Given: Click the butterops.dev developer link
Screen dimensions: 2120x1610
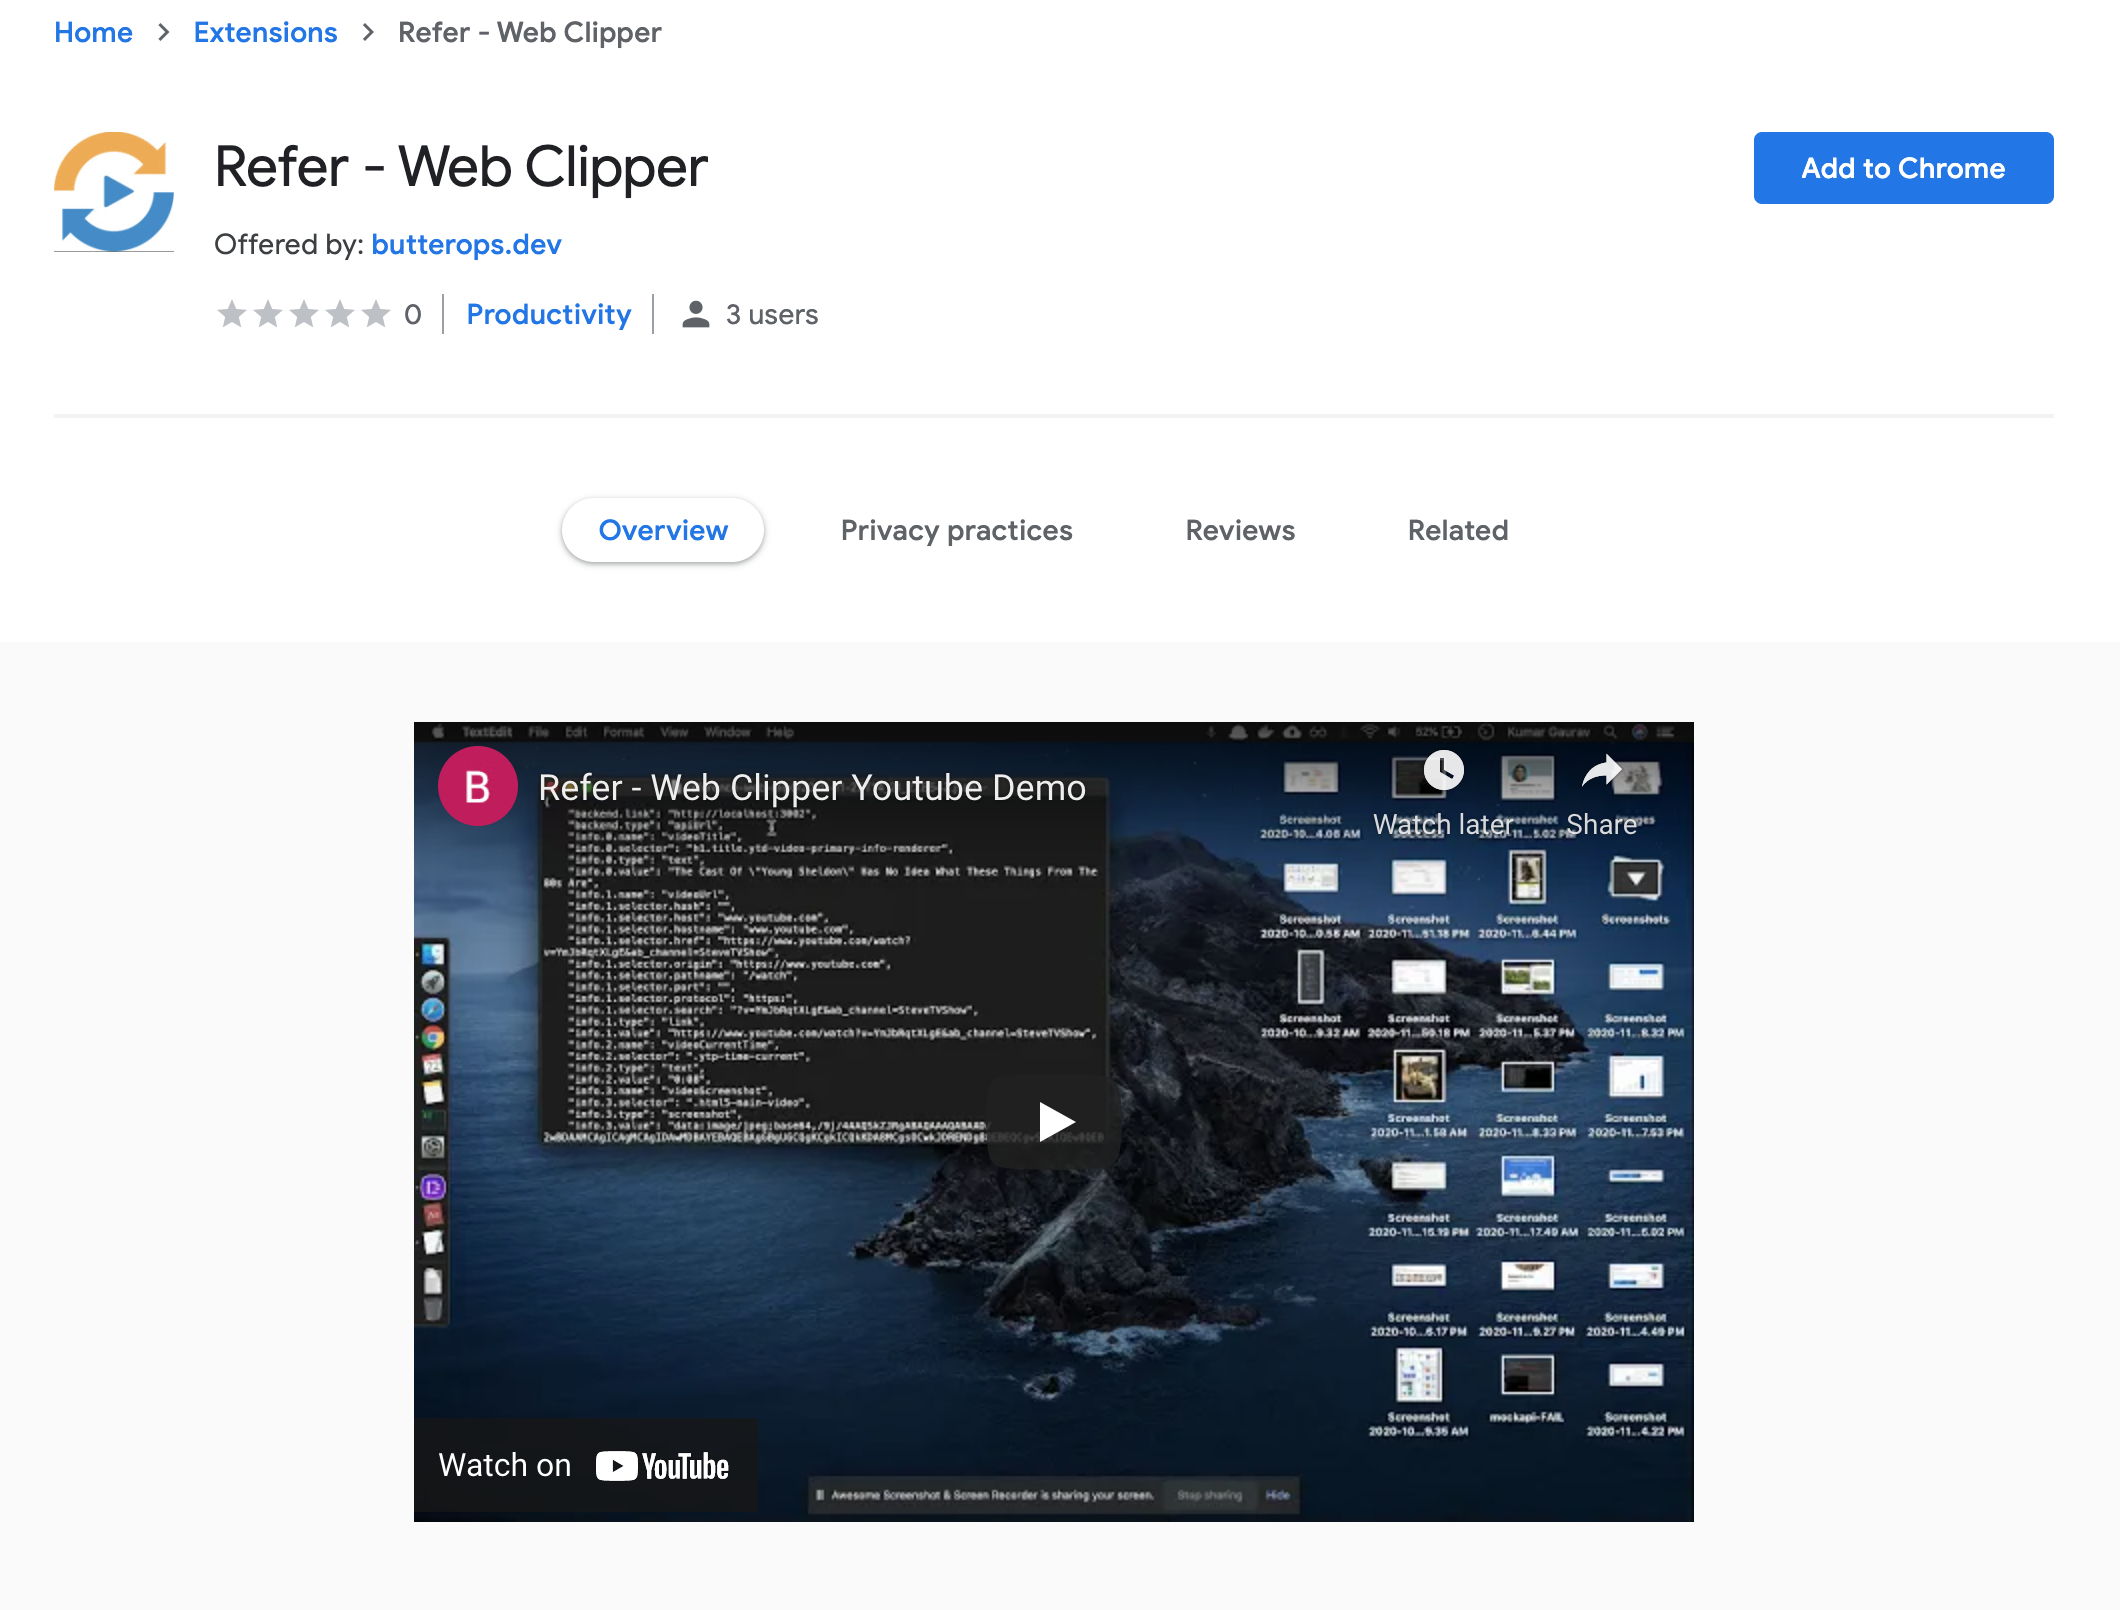Looking at the screenshot, I should click(467, 244).
